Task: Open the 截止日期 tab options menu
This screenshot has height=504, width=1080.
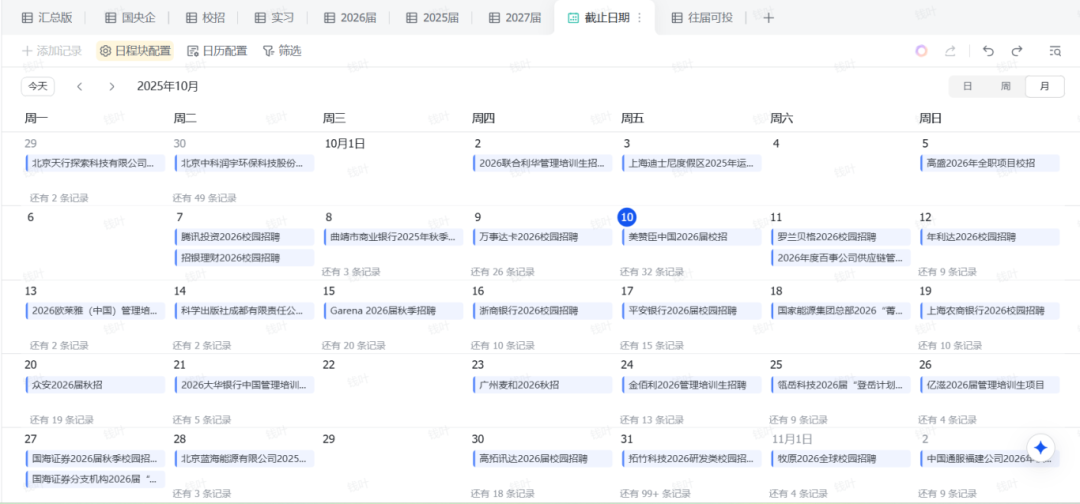Action: [640, 18]
